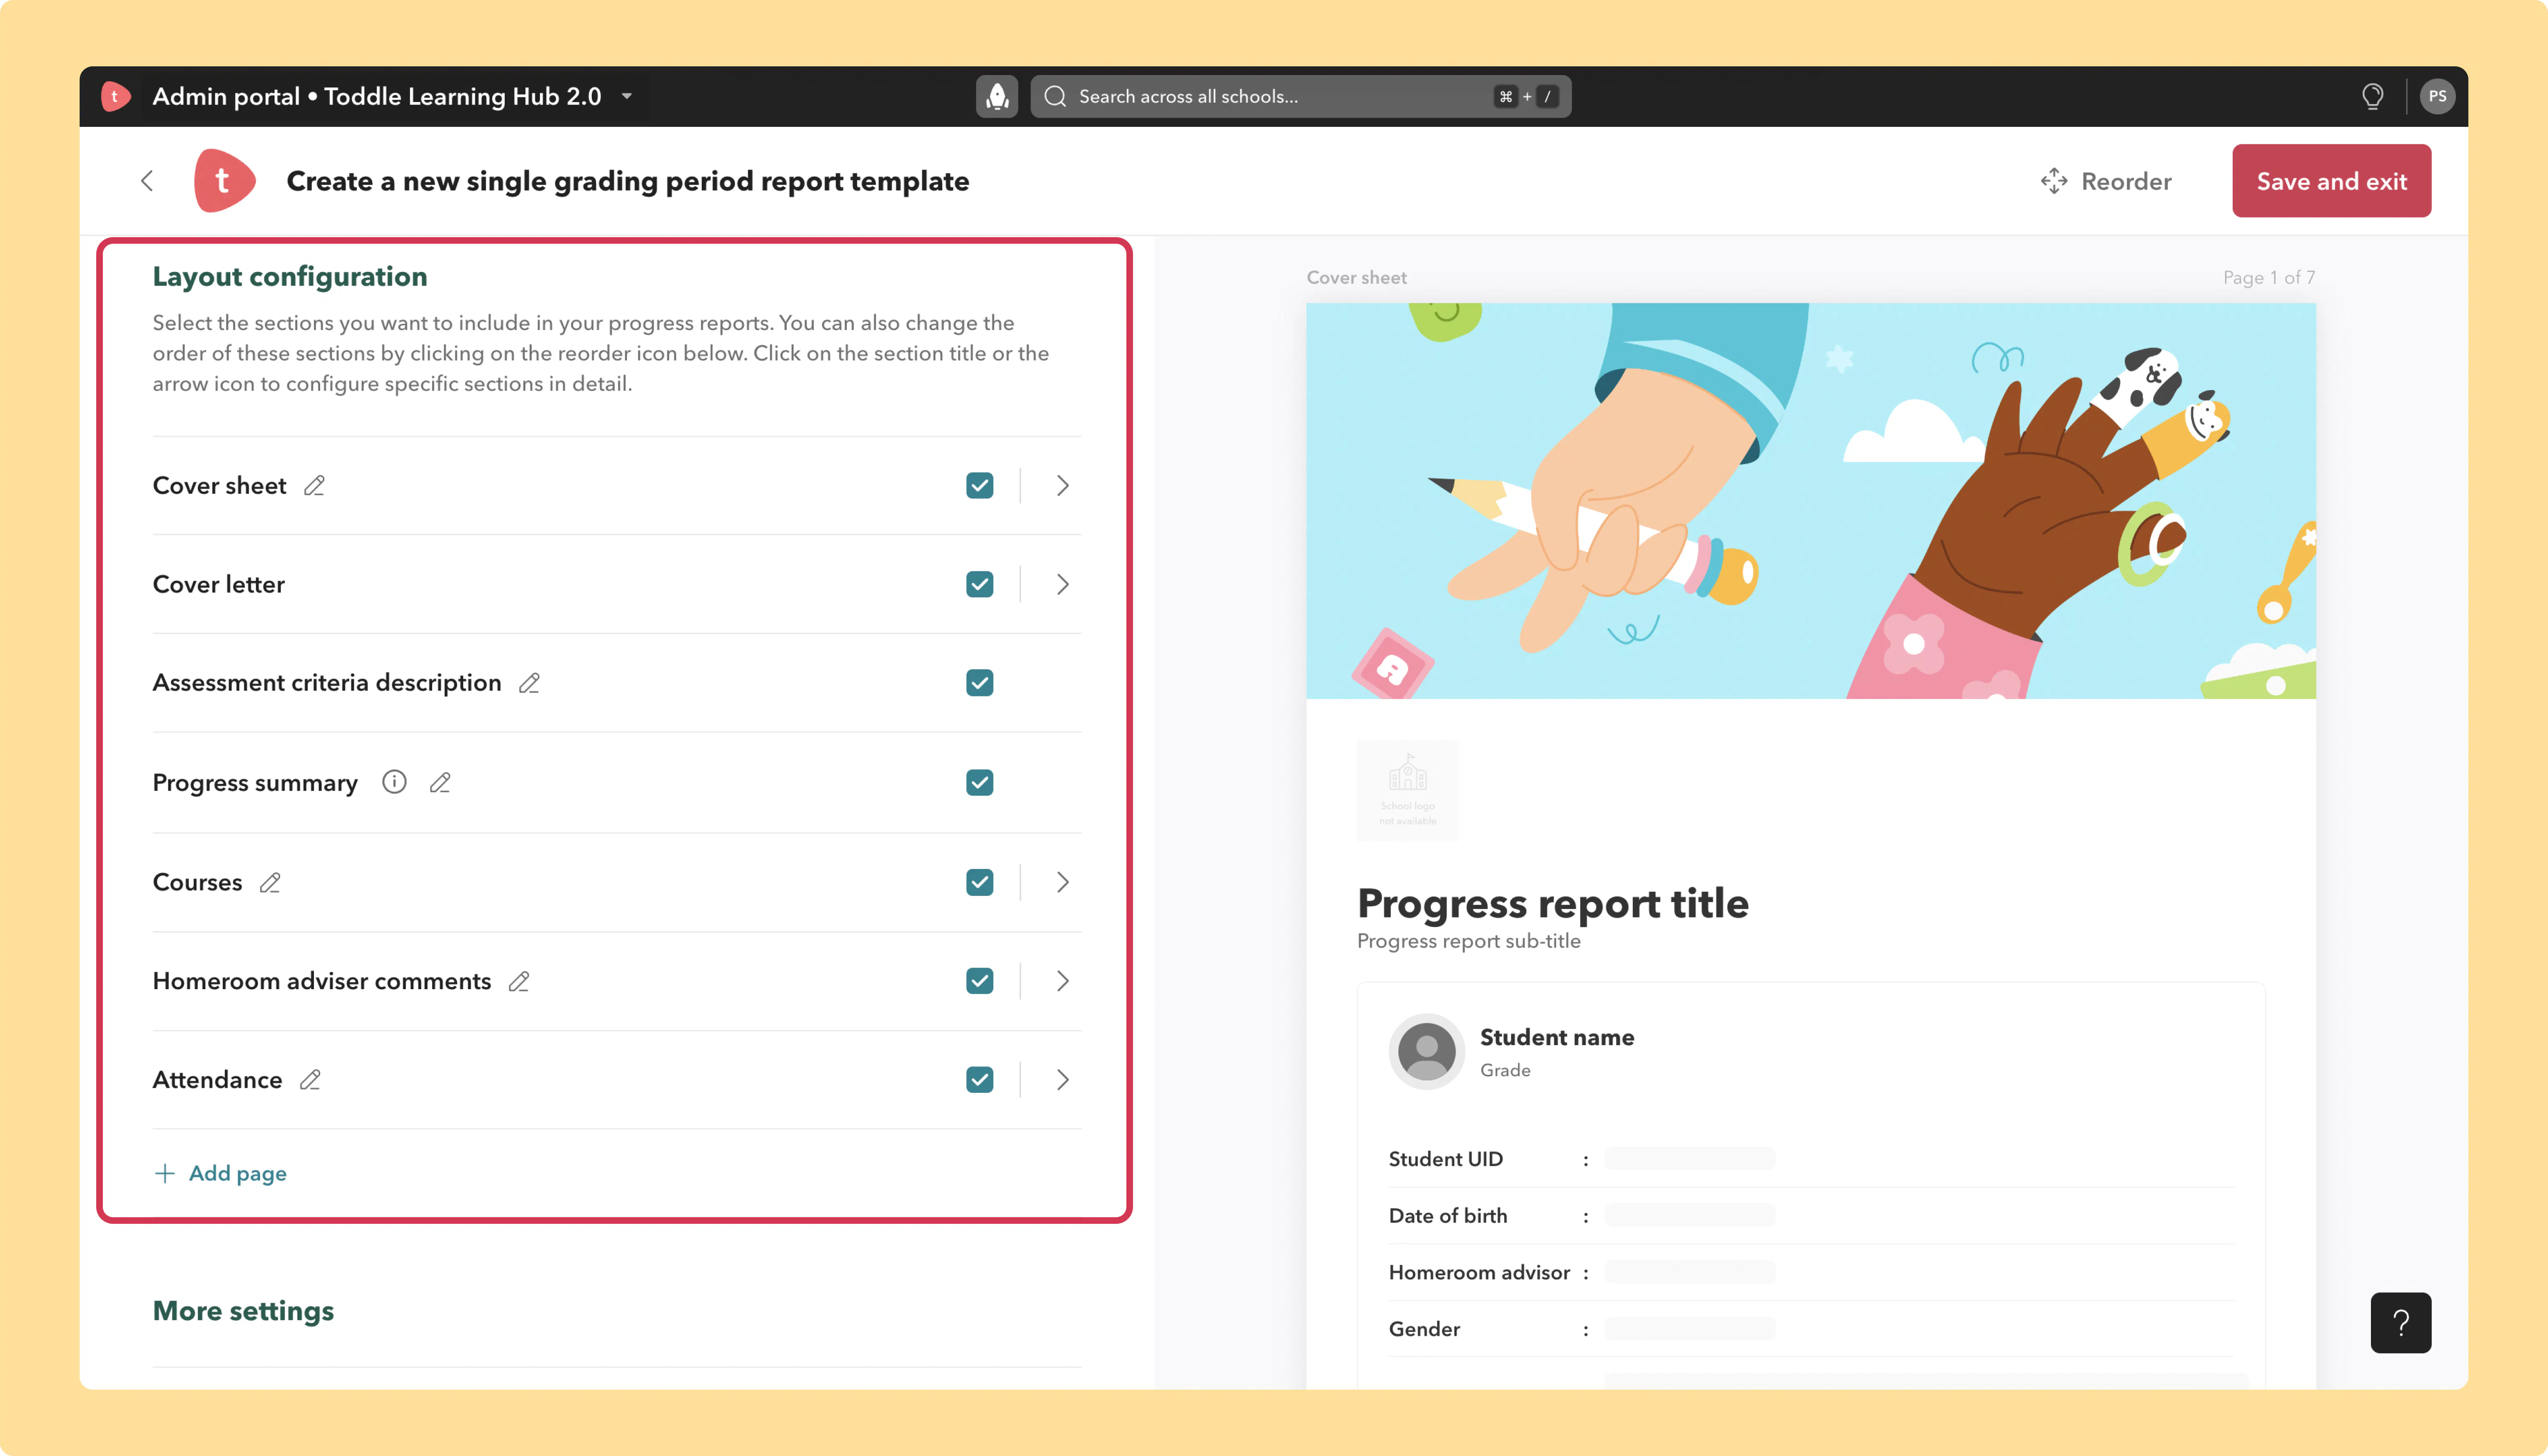This screenshot has width=2548, height=1456.
Task: Click the Toddle logo in top bar
Action: pos(115,96)
